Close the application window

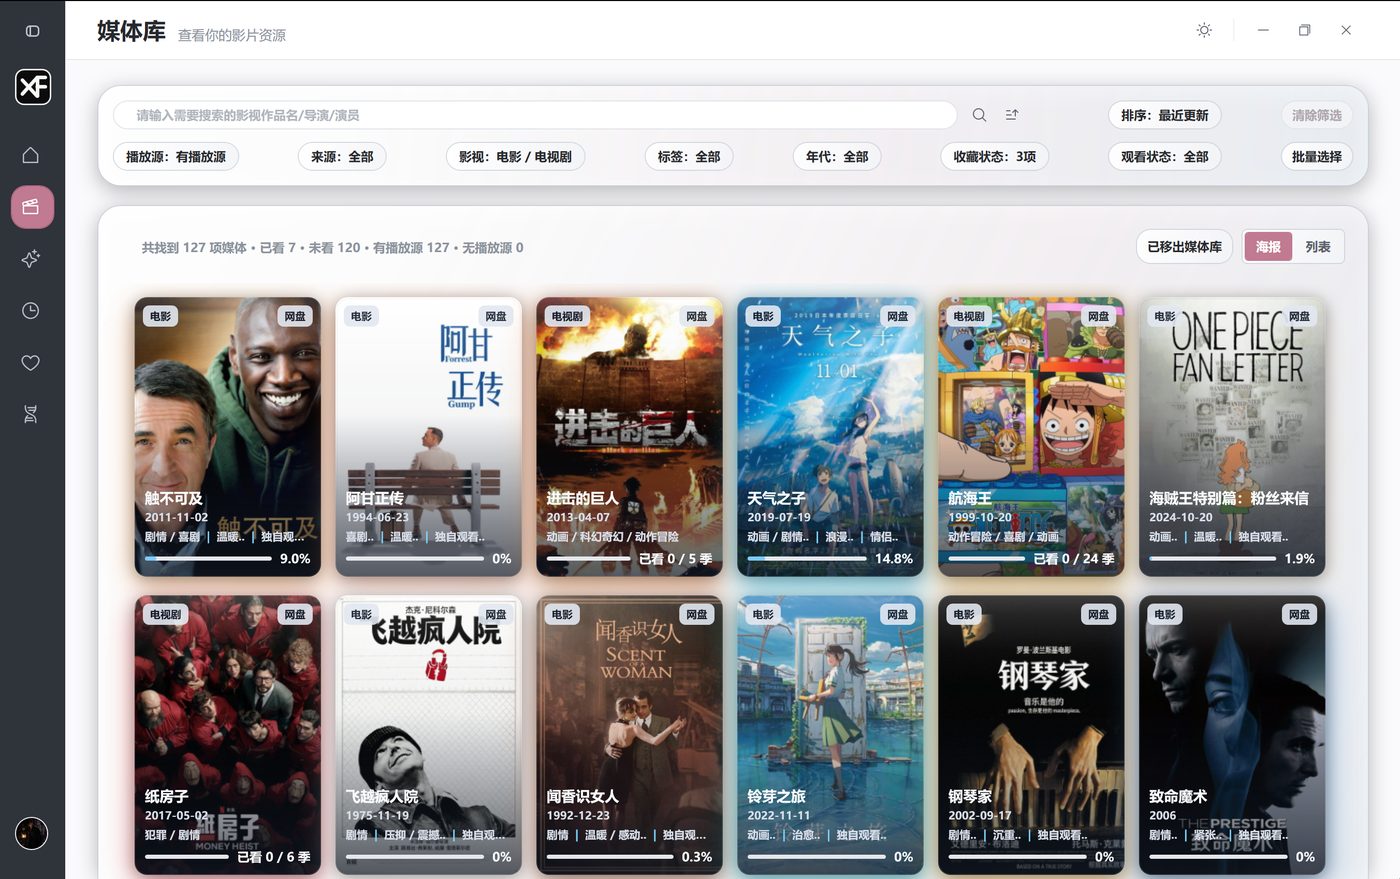1346,30
